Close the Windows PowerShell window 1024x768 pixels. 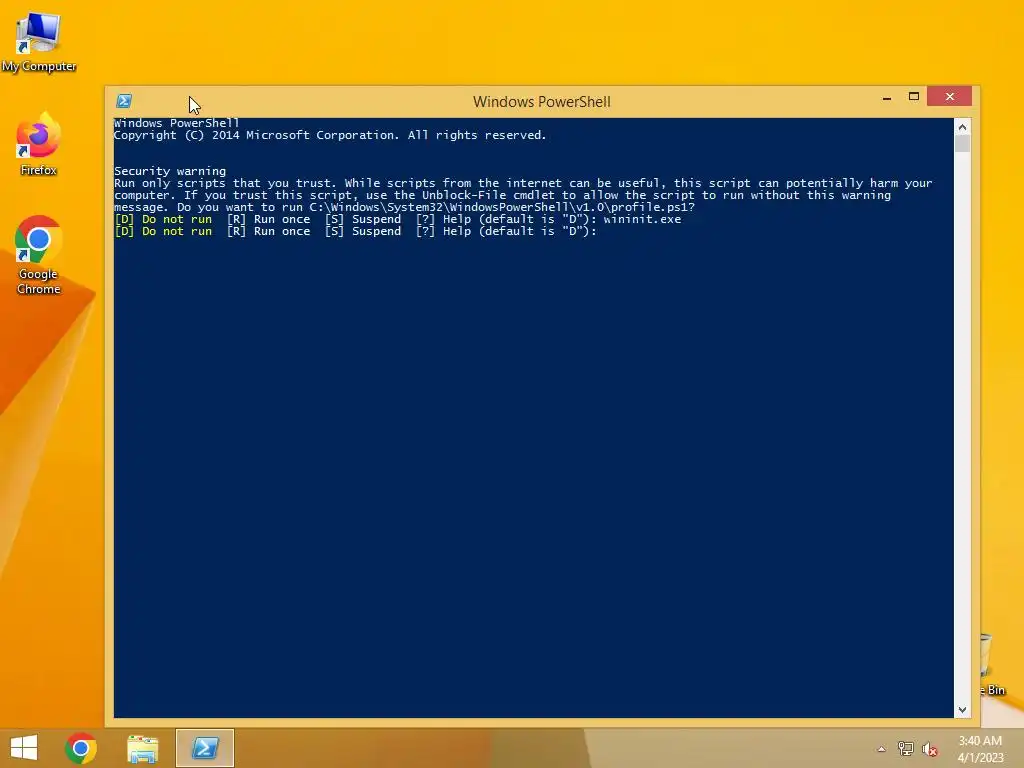coord(950,97)
